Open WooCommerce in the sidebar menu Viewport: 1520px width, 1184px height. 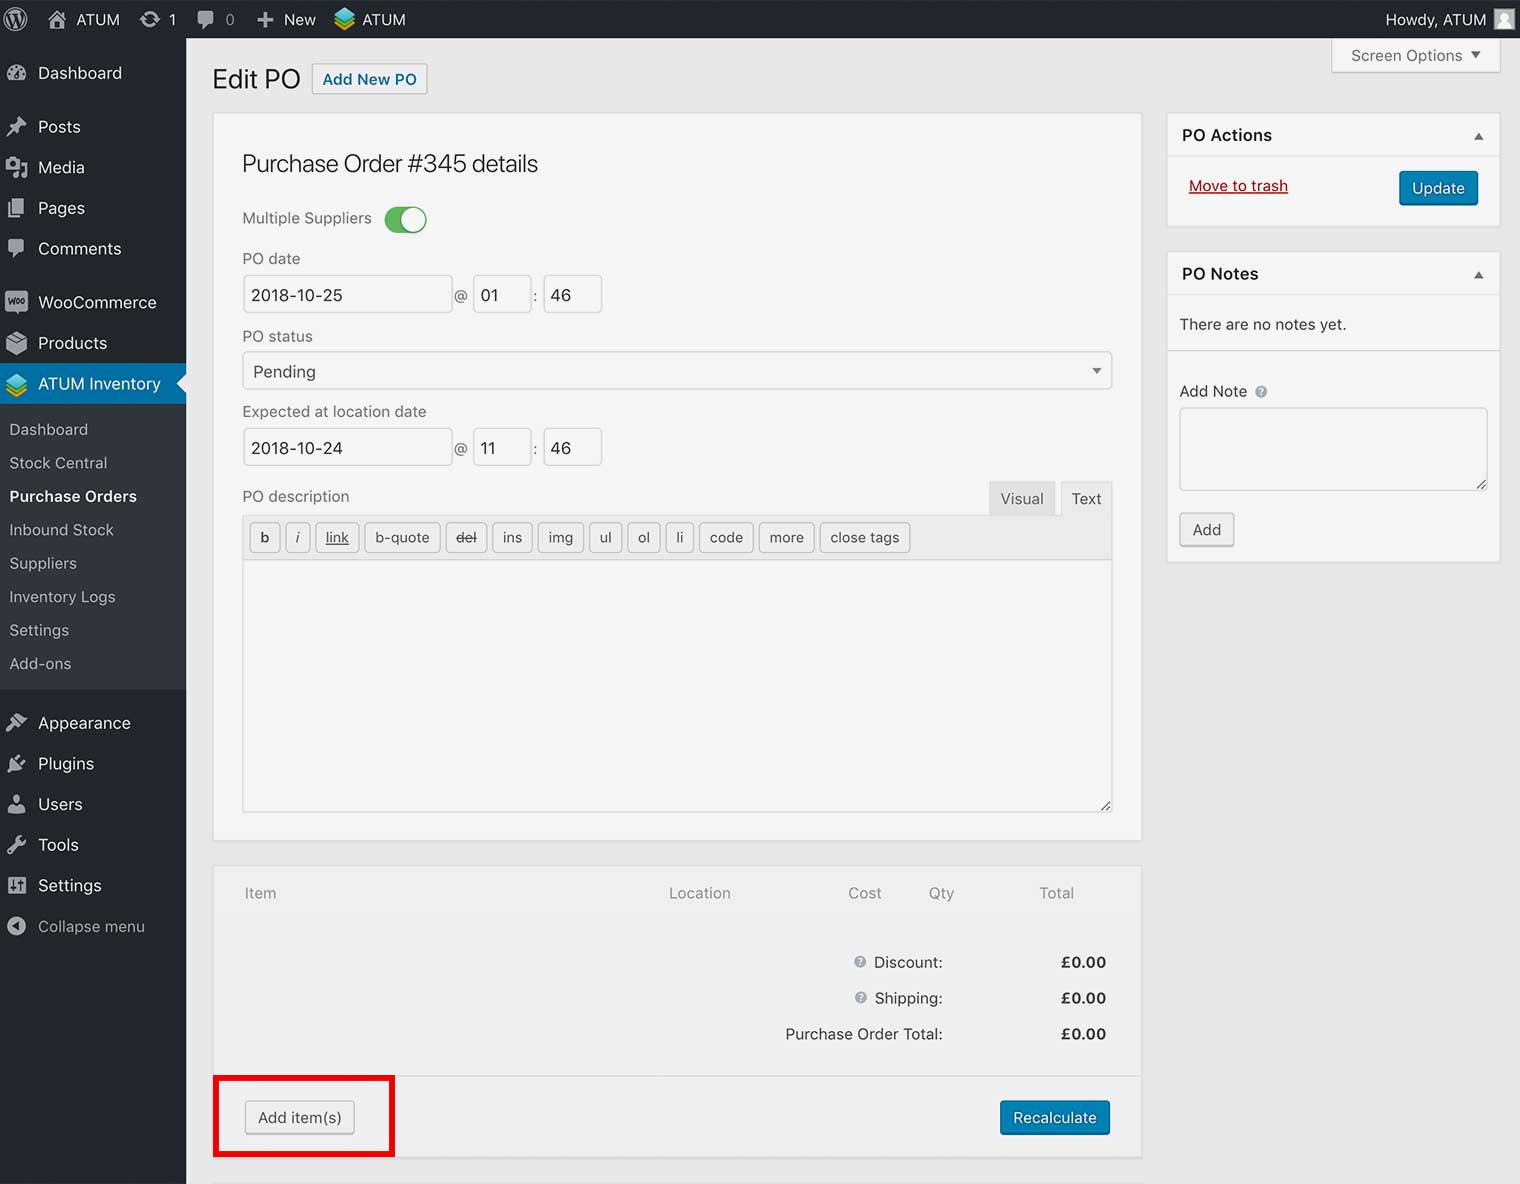point(97,302)
